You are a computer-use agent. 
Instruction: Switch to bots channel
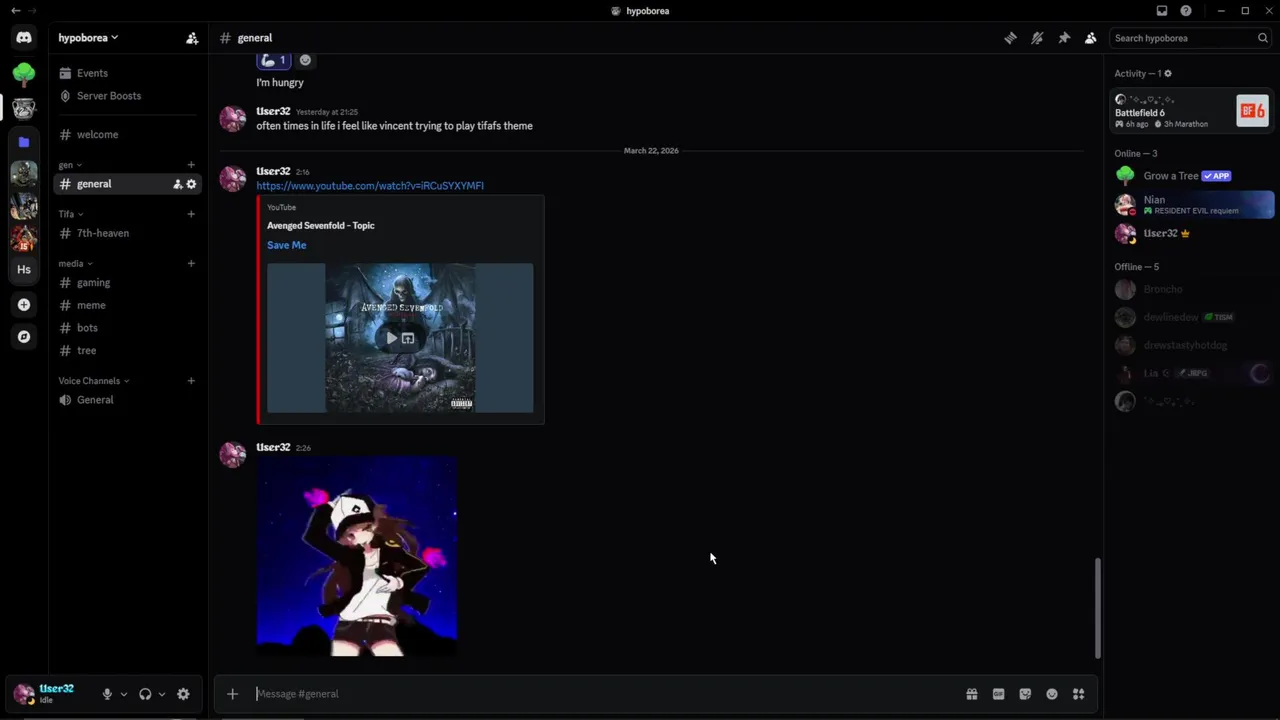click(x=127, y=328)
